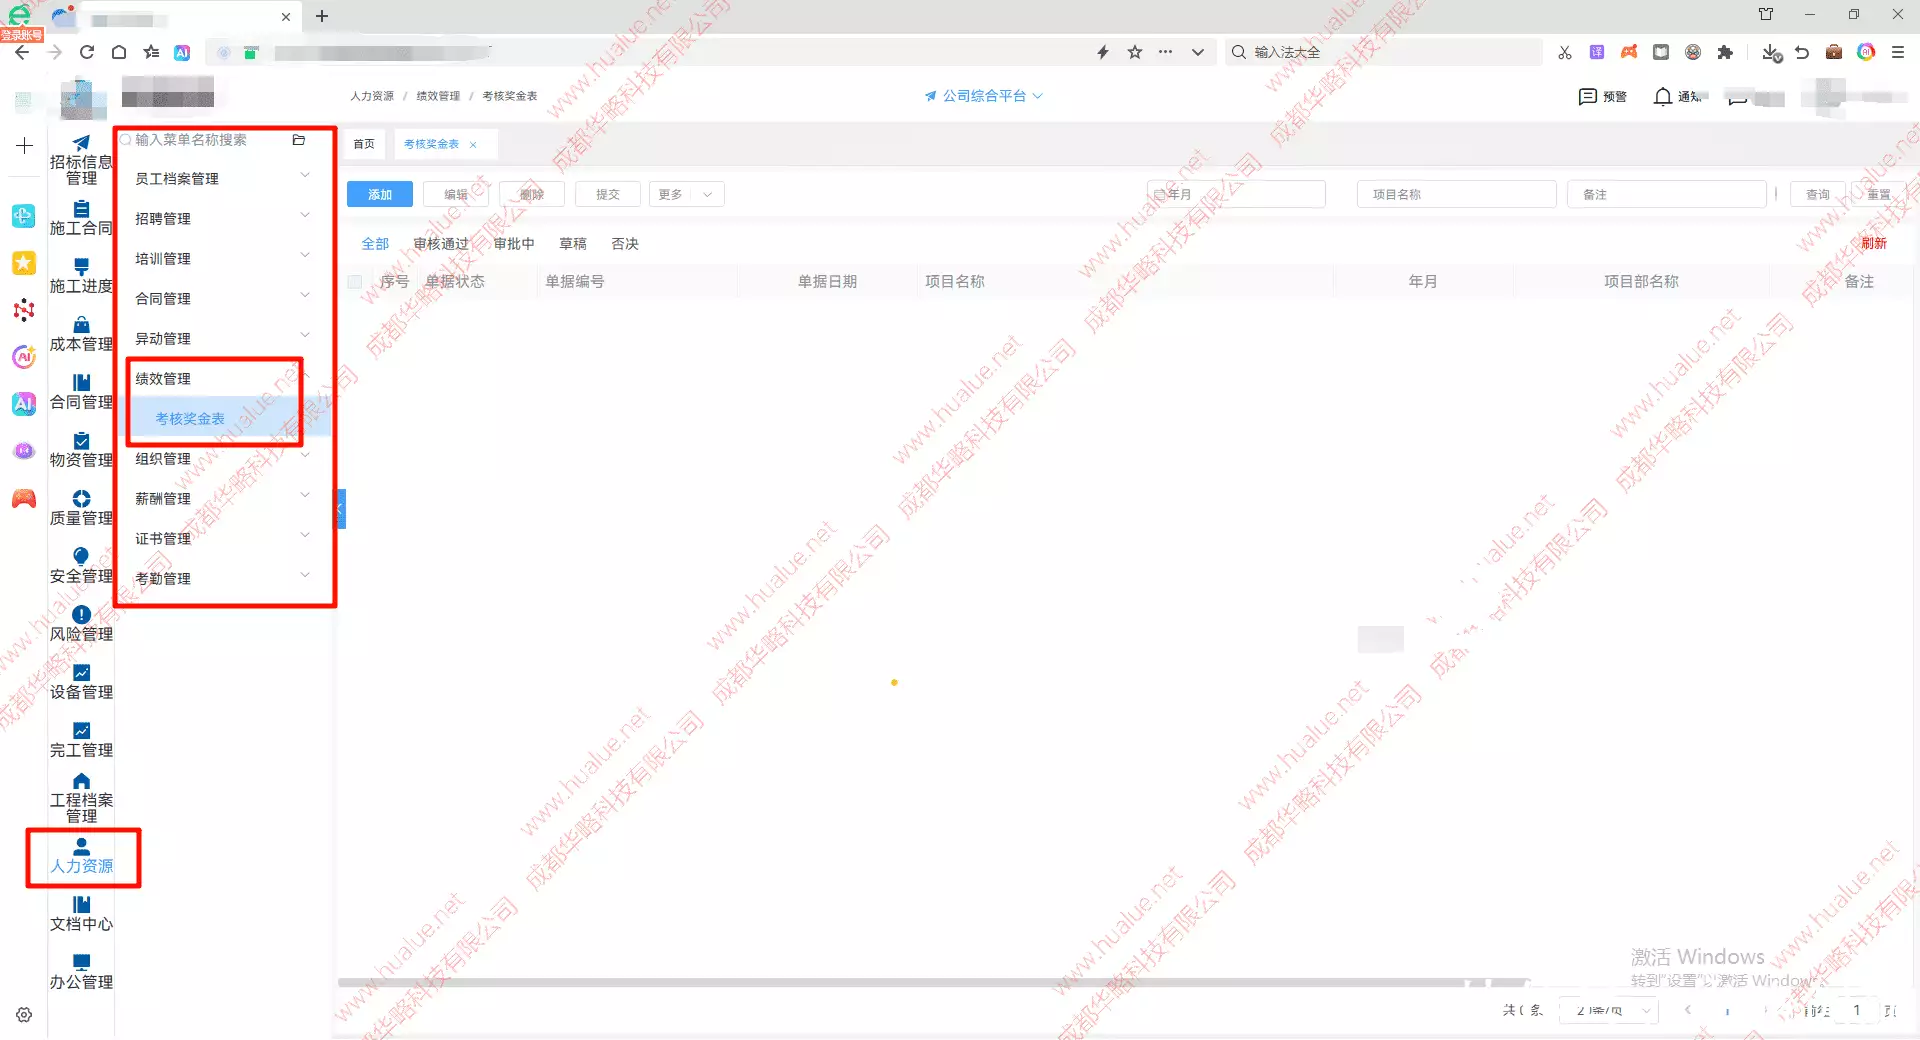Viewport: 1920px width, 1040px height.
Task: Click the sidebar collapse handle
Action: click(x=341, y=509)
